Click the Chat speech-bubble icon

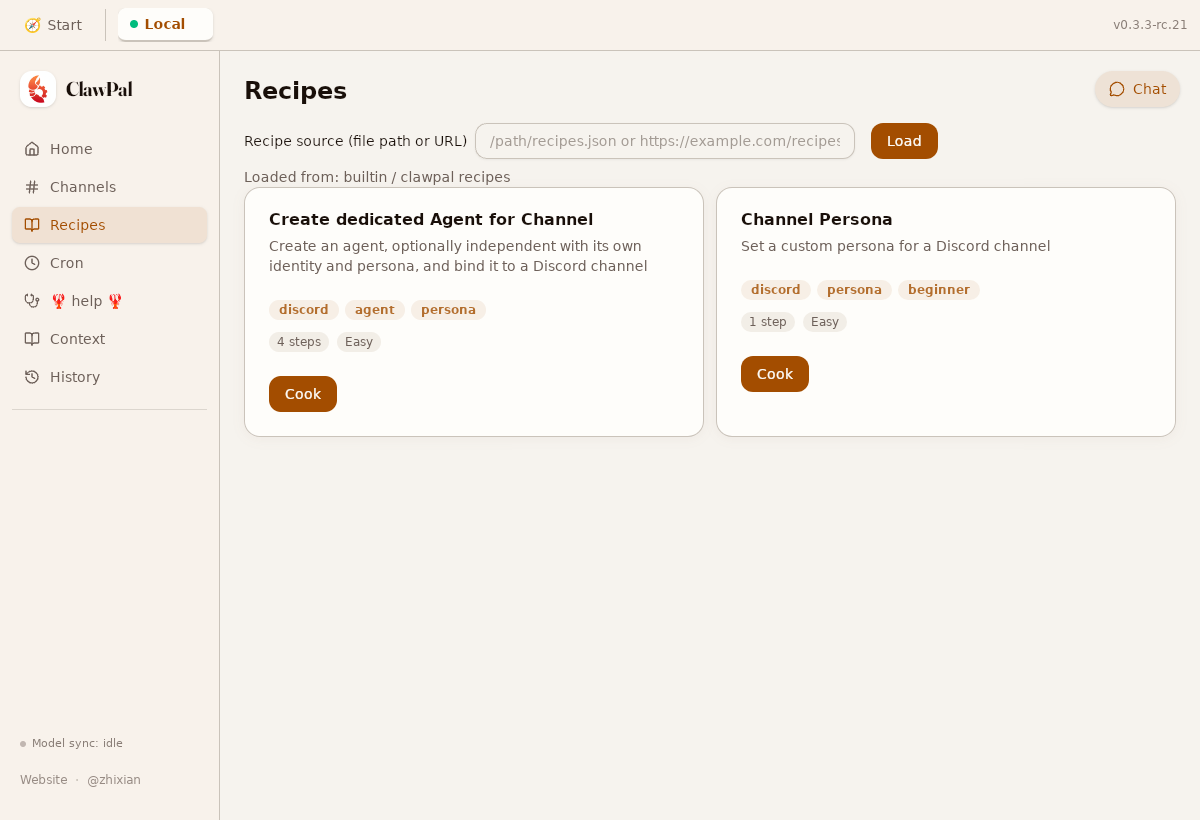point(1117,89)
